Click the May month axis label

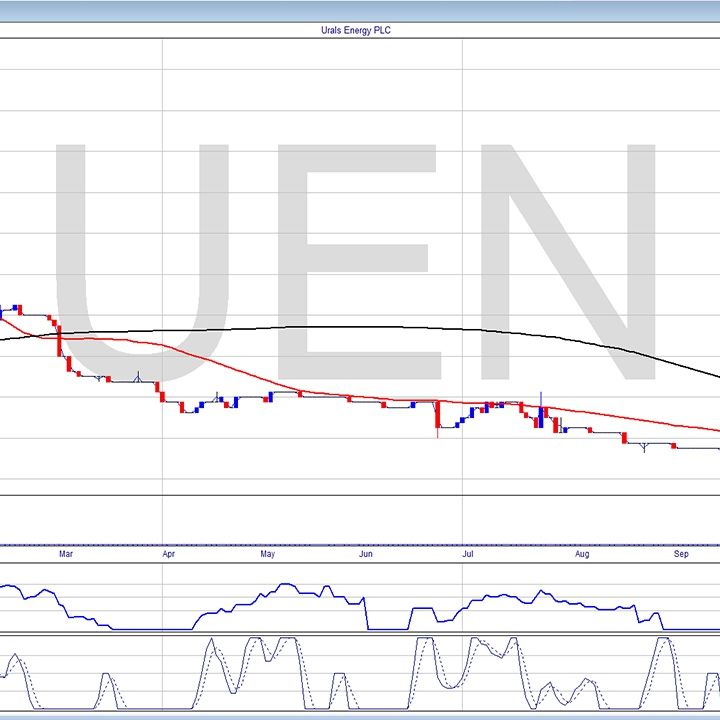point(267,553)
